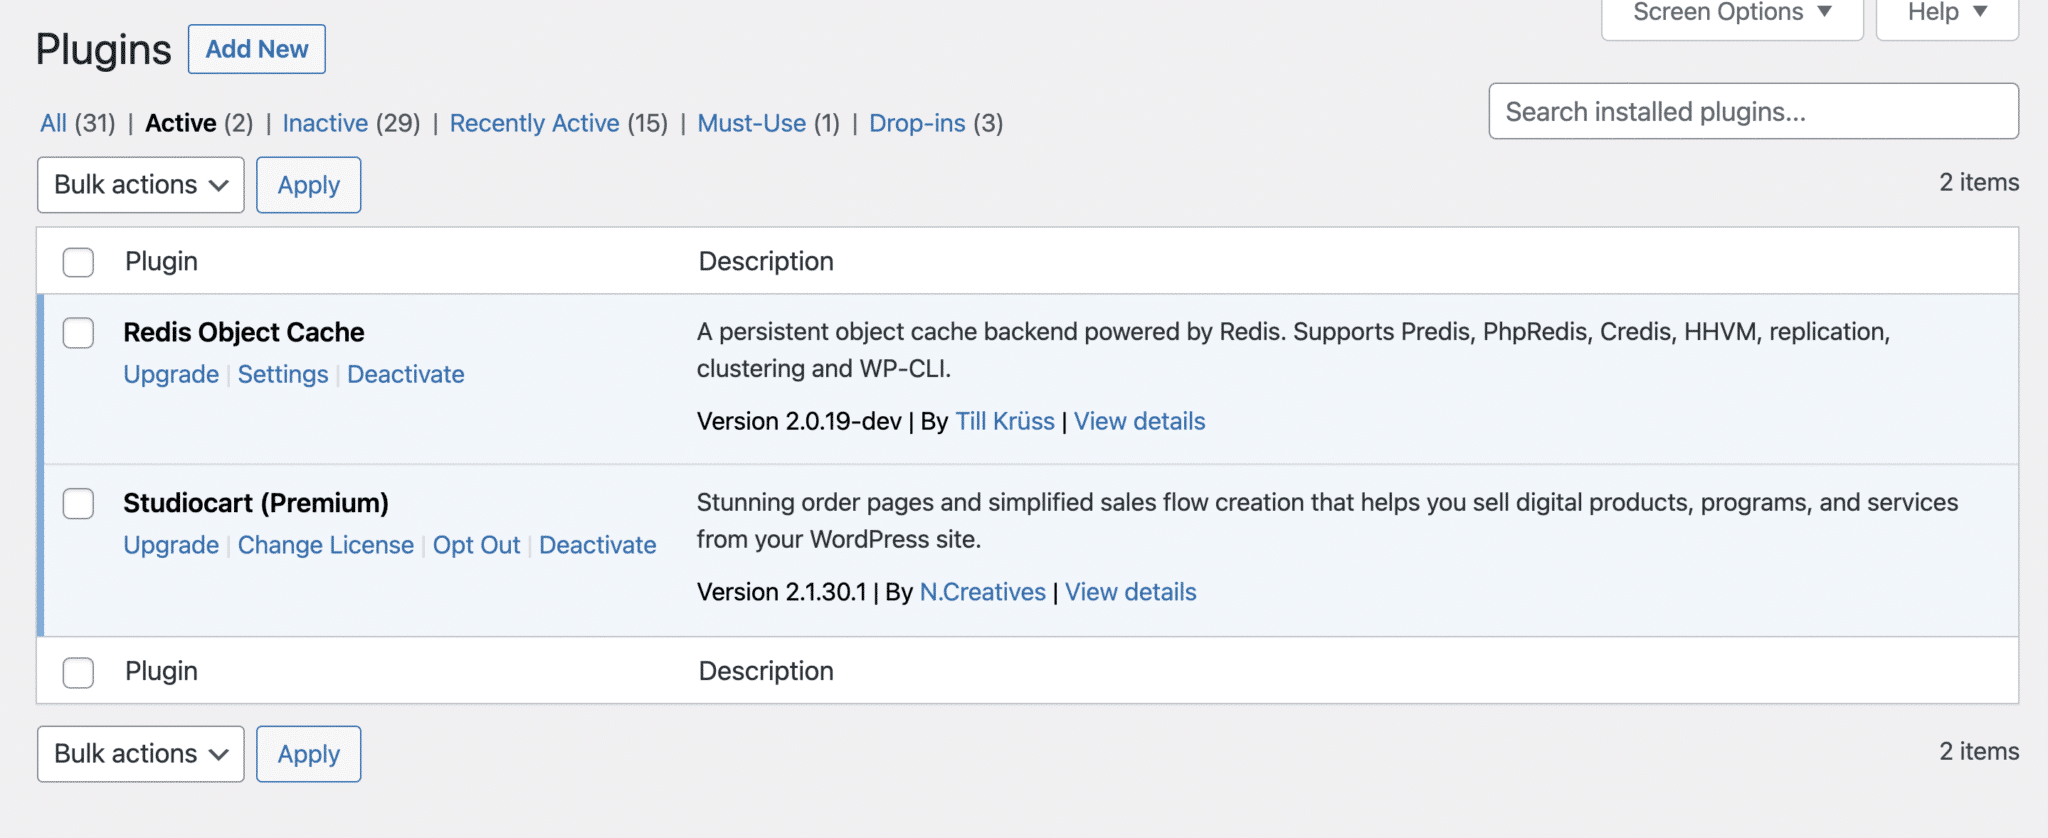The width and height of the screenshot is (2048, 838).
Task: Open the top Bulk actions dropdown
Action: (141, 185)
